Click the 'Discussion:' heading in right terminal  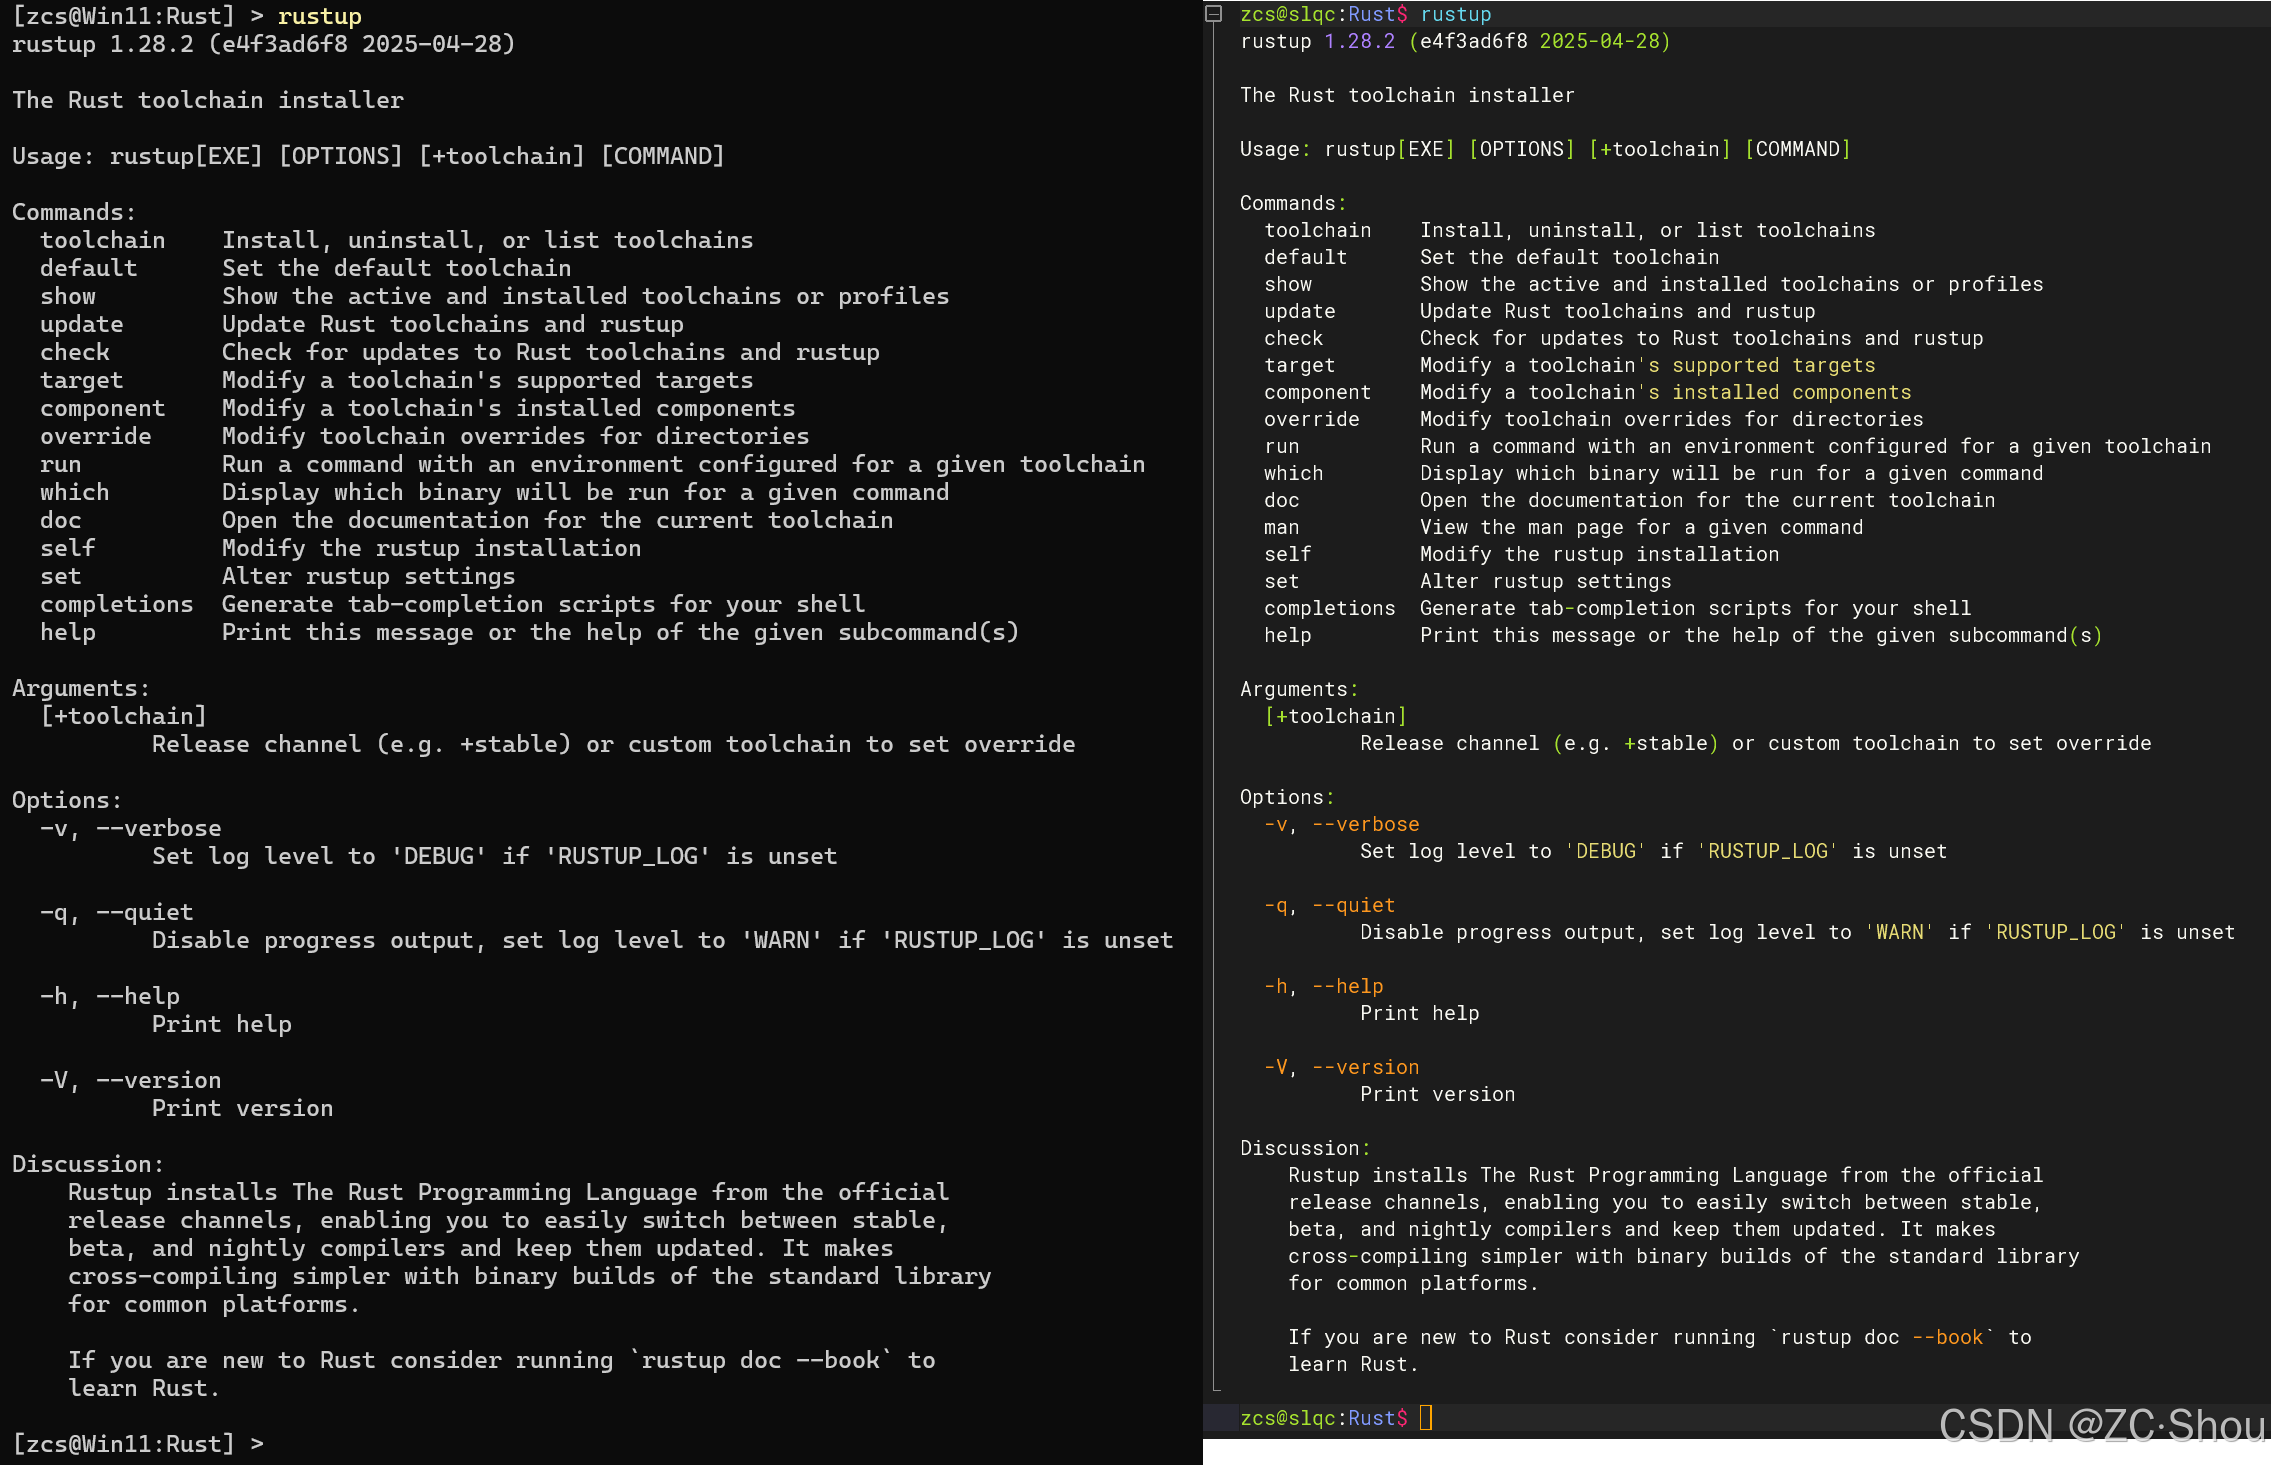pyautogui.click(x=1305, y=1148)
